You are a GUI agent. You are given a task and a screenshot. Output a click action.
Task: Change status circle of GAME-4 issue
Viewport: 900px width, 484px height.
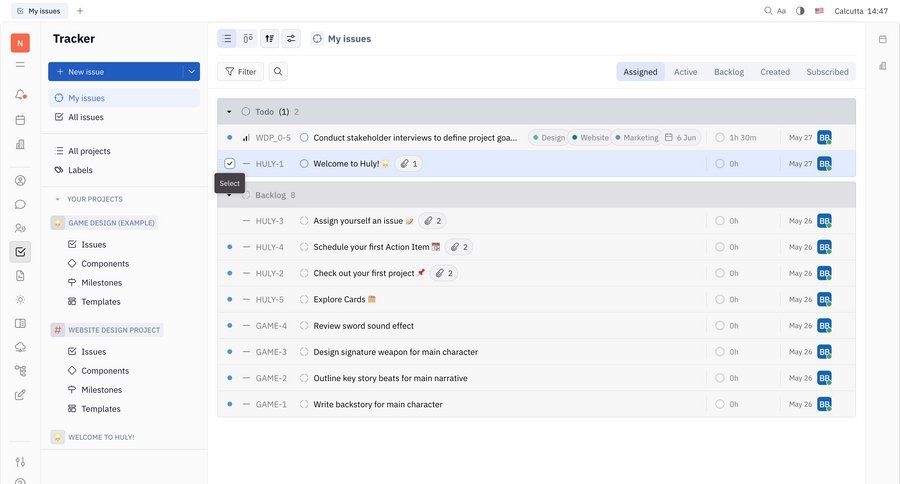click(x=304, y=326)
